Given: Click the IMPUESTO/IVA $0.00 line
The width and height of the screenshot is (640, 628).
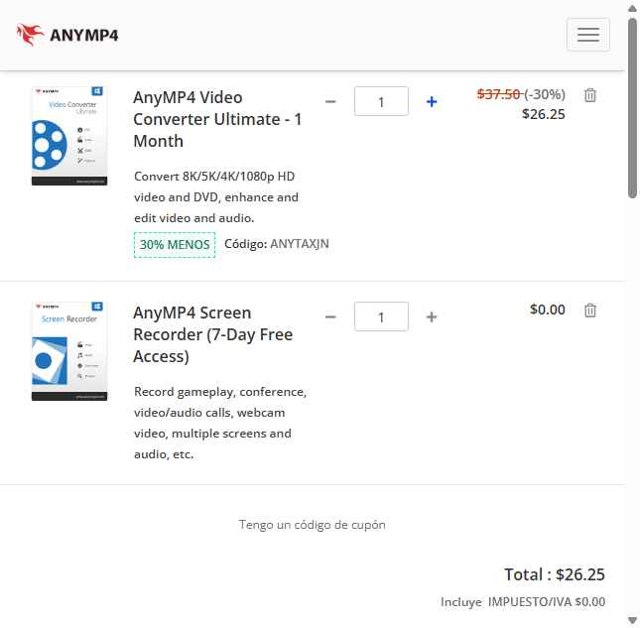Looking at the screenshot, I should (x=522, y=602).
